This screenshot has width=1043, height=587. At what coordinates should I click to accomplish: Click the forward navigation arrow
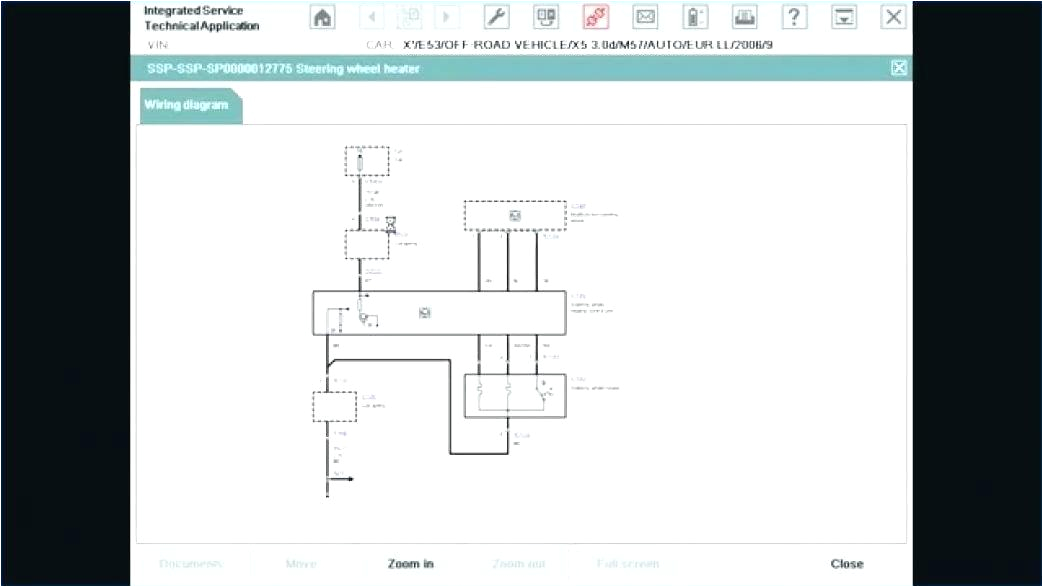[445, 17]
